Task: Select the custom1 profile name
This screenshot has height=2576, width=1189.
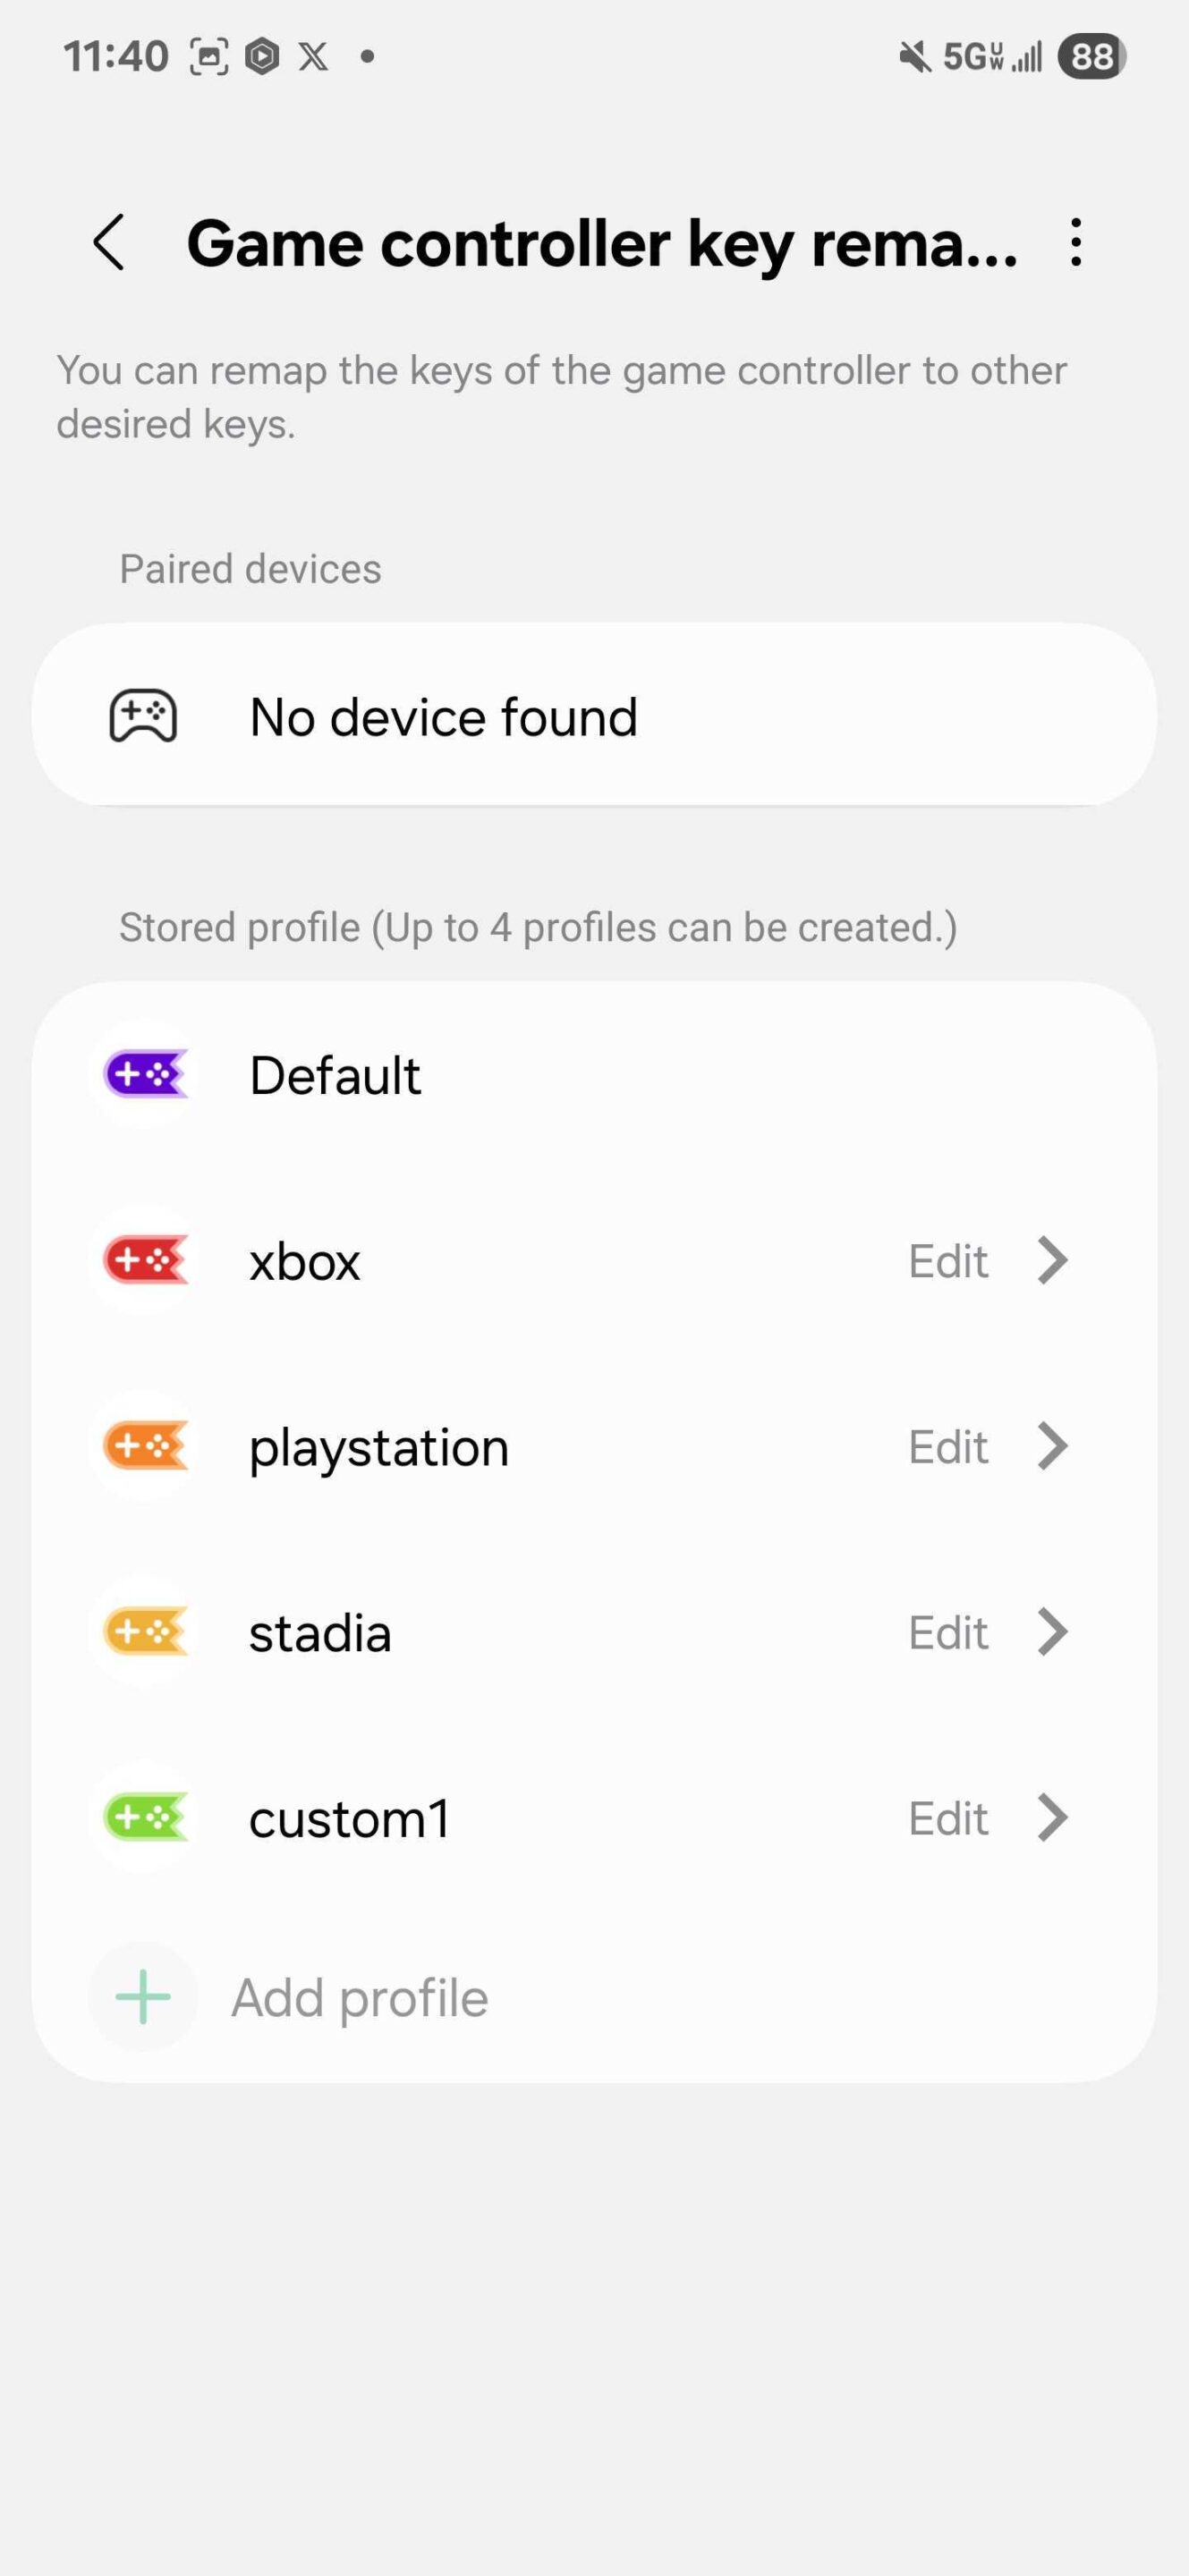Action: tap(349, 1818)
